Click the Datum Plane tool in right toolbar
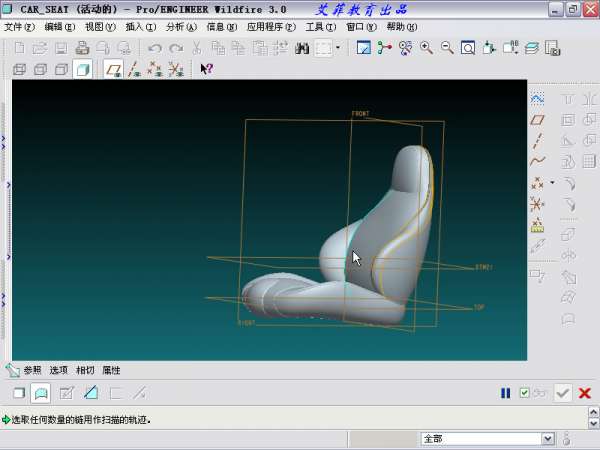The height and width of the screenshot is (450, 600). [x=537, y=120]
